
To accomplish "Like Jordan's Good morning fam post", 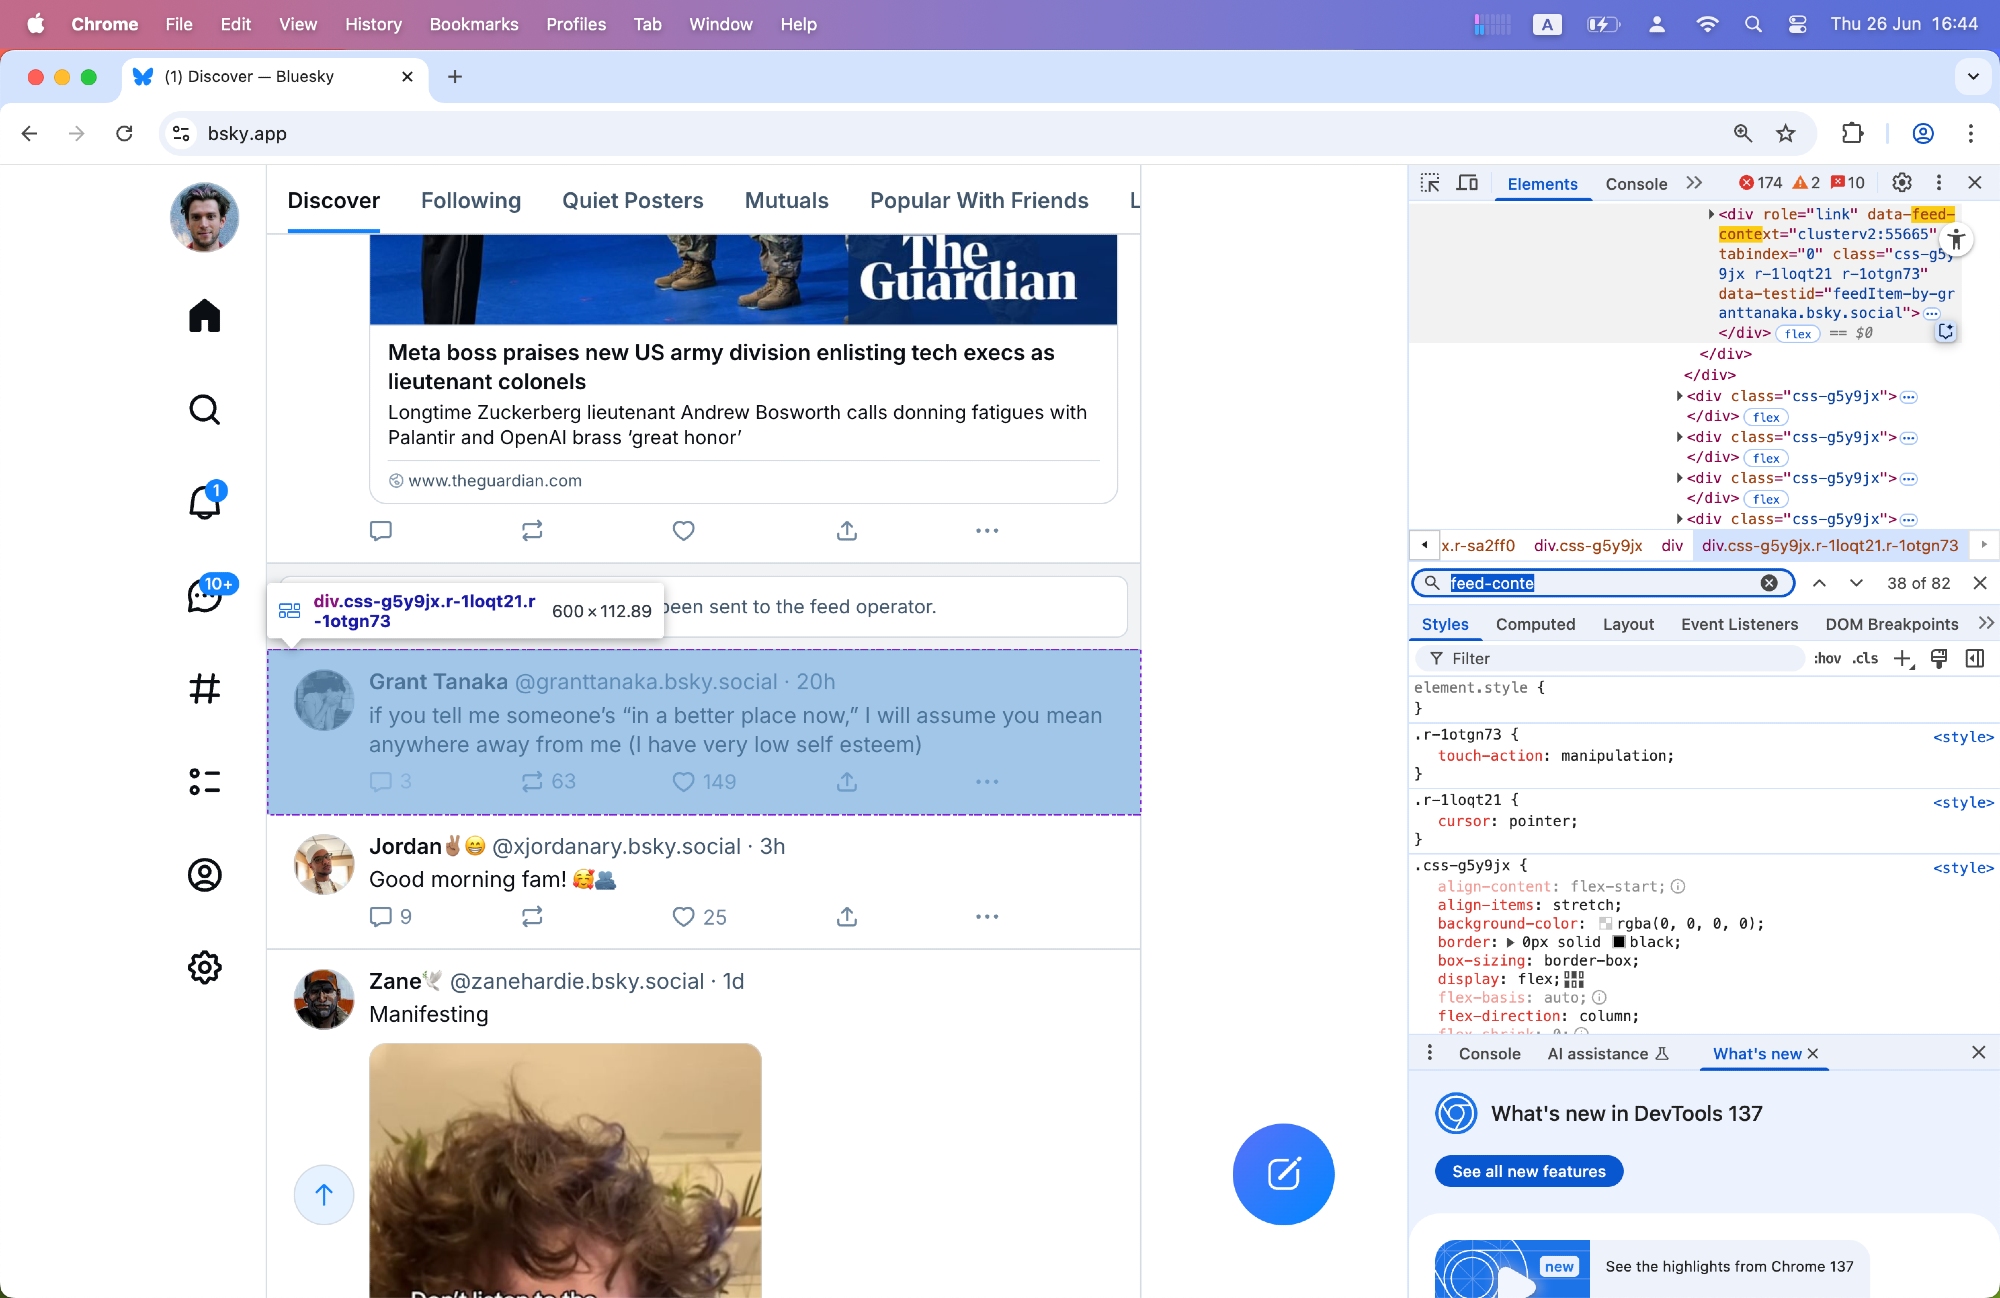I will point(684,917).
